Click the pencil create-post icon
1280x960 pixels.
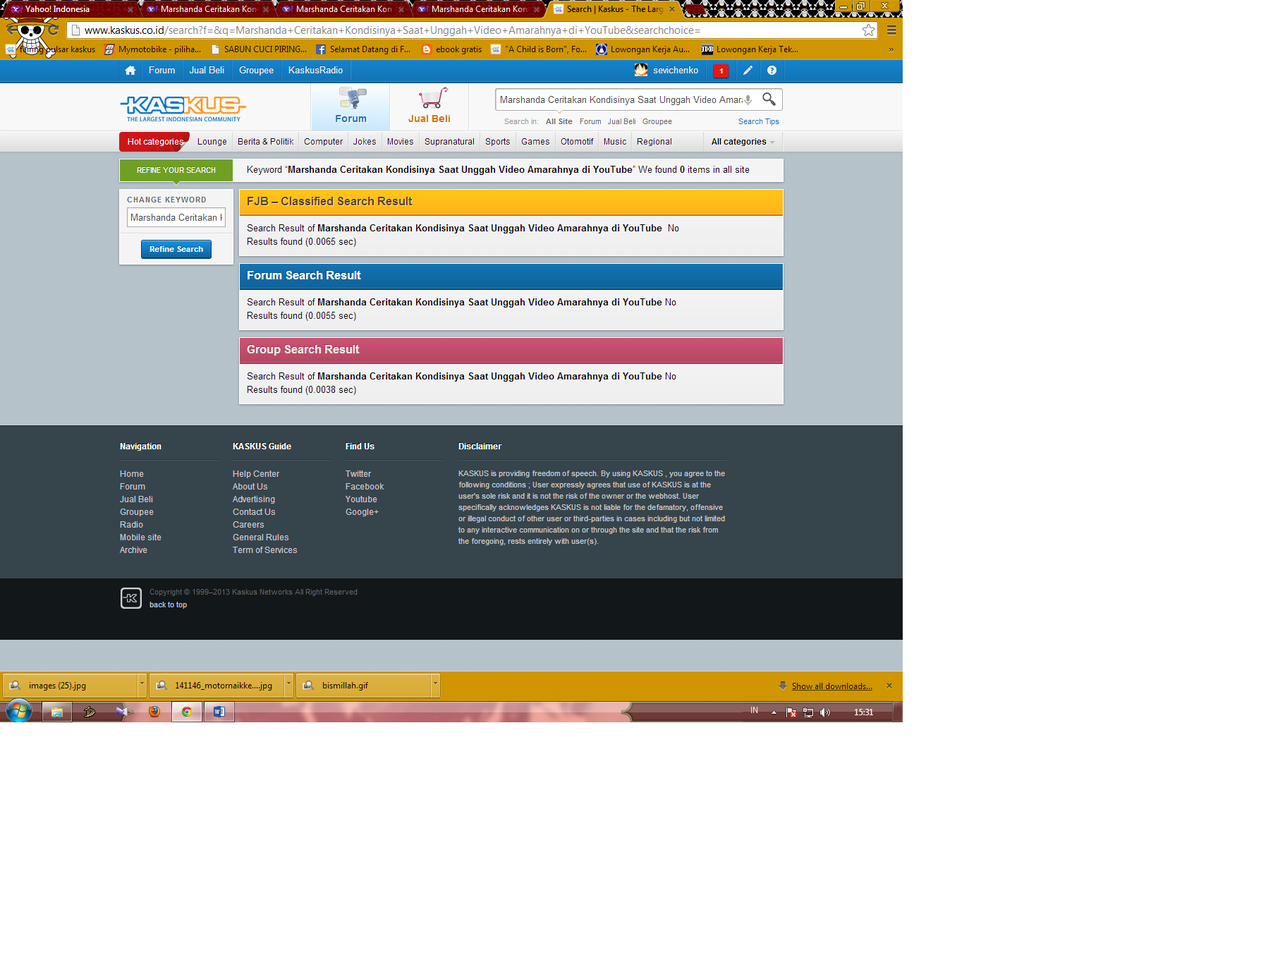[747, 71]
